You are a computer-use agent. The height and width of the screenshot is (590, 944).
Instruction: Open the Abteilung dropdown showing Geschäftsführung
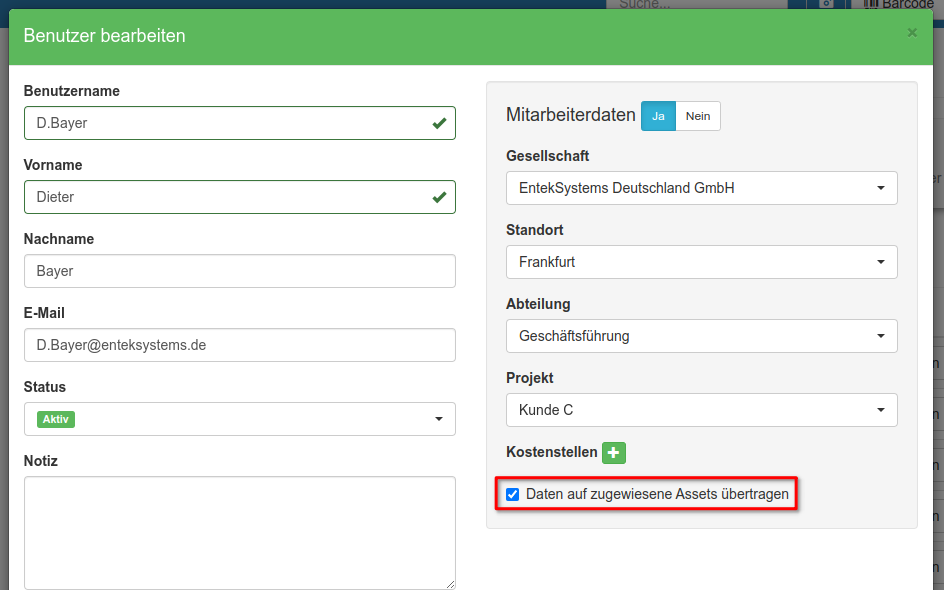pyautogui.click(x=701, y=336)
